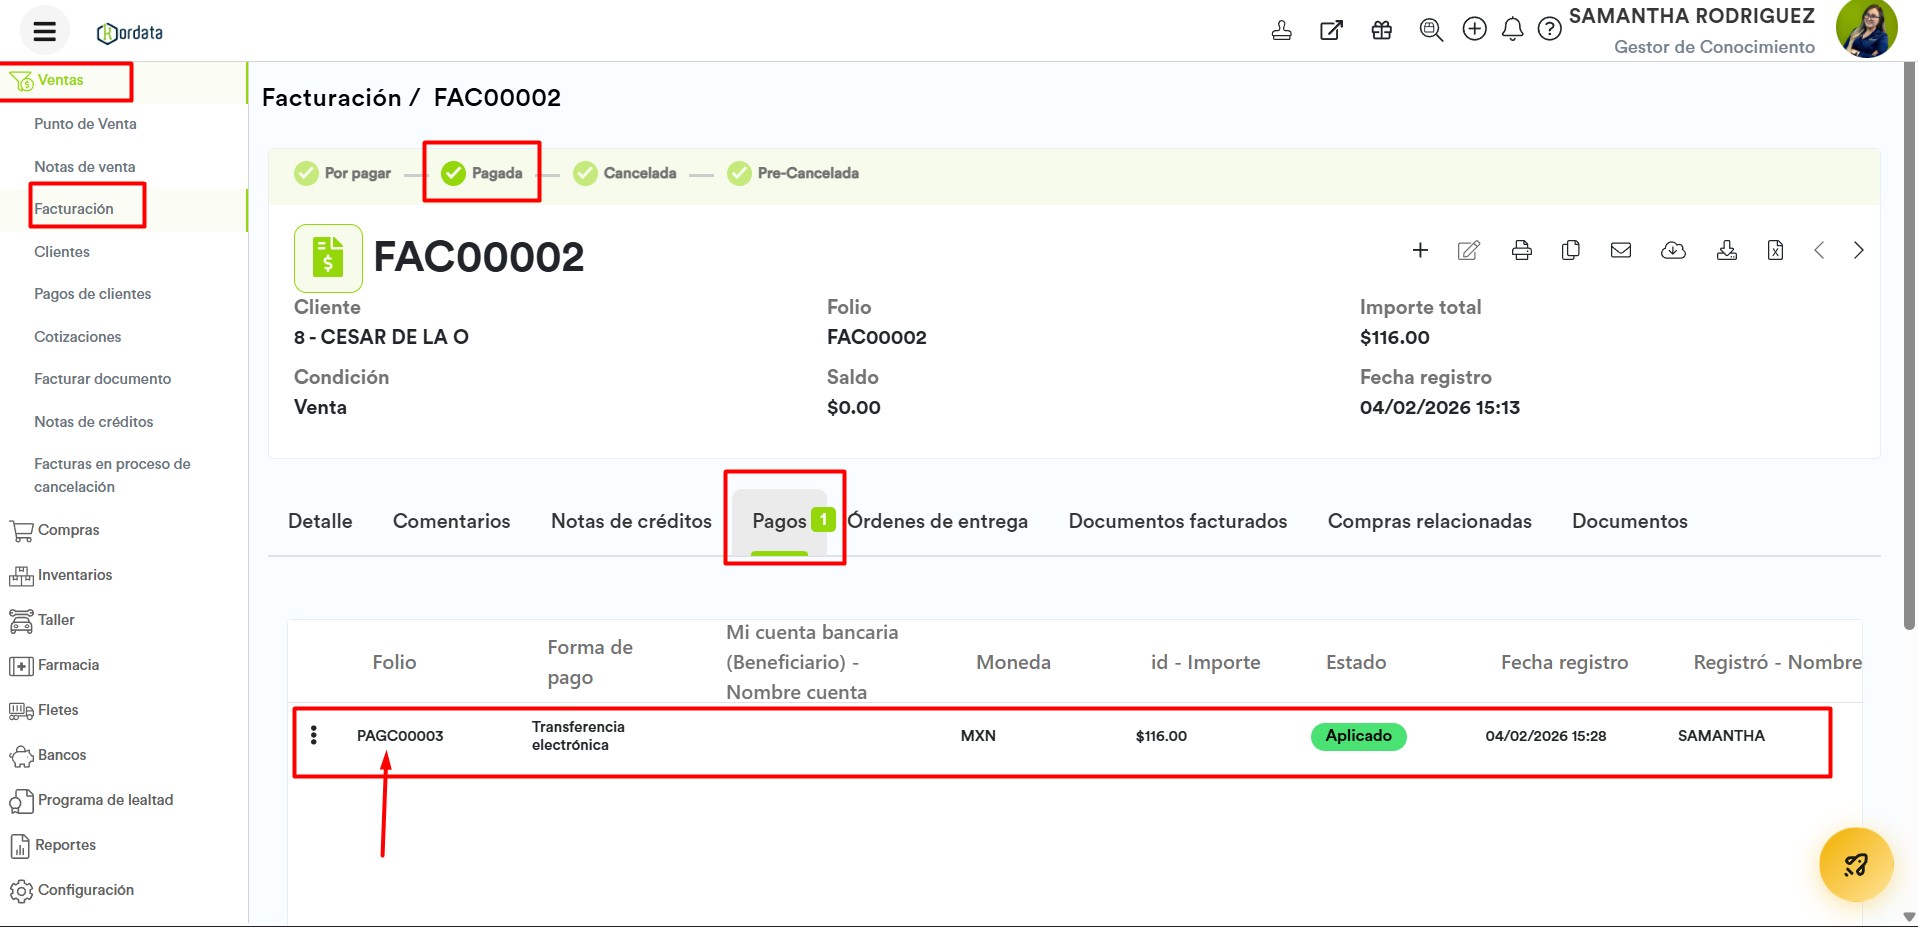Go to the previous invoice arrow

tap(1819, 250)
